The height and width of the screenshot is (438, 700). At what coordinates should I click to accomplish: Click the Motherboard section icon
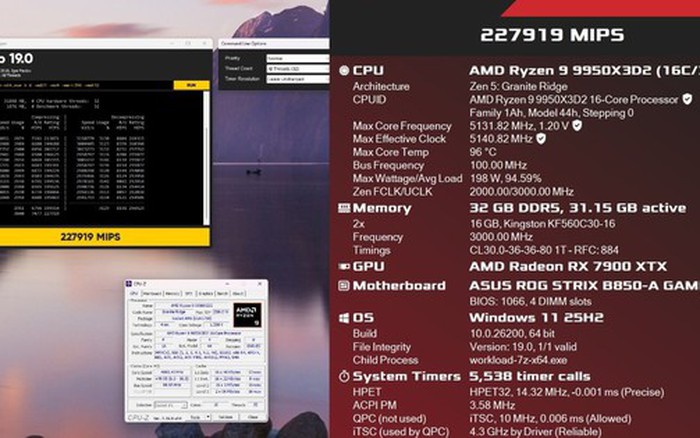pos(345,286)
